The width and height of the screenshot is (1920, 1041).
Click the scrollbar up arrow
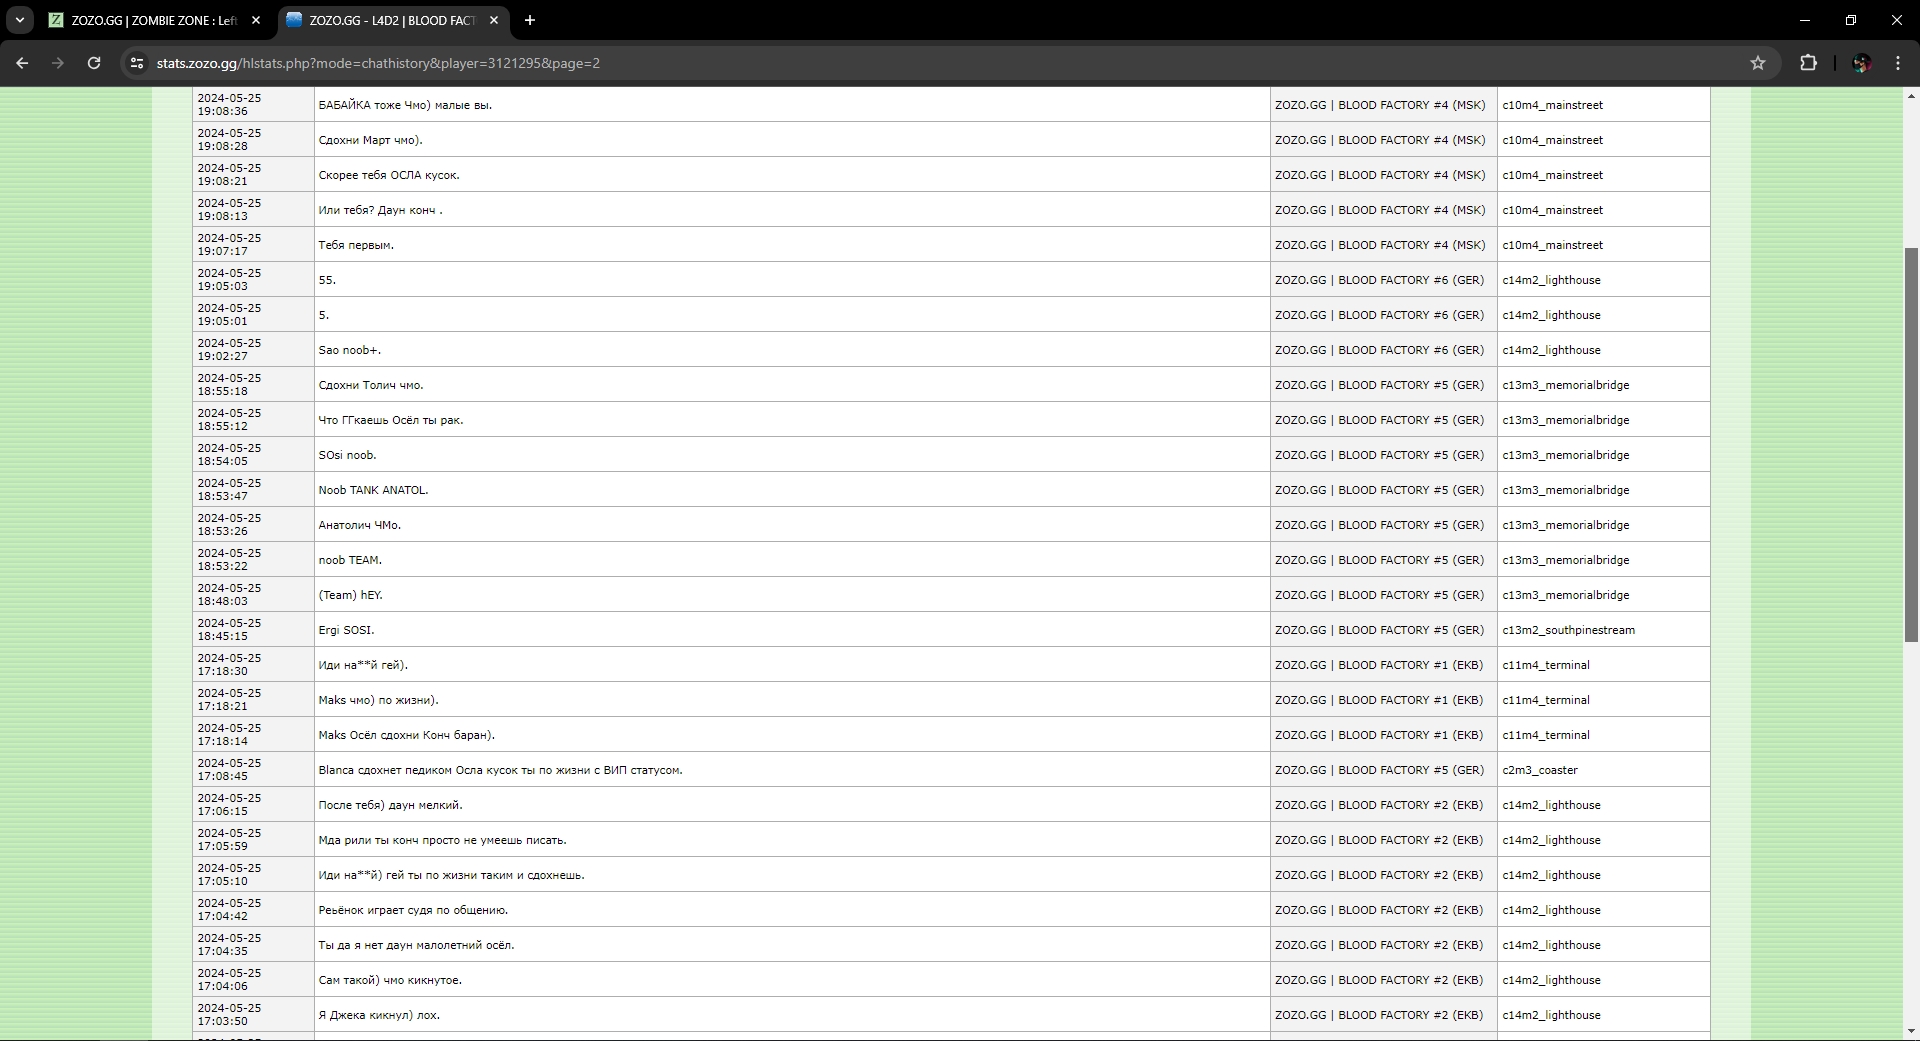coord(1911,97)
